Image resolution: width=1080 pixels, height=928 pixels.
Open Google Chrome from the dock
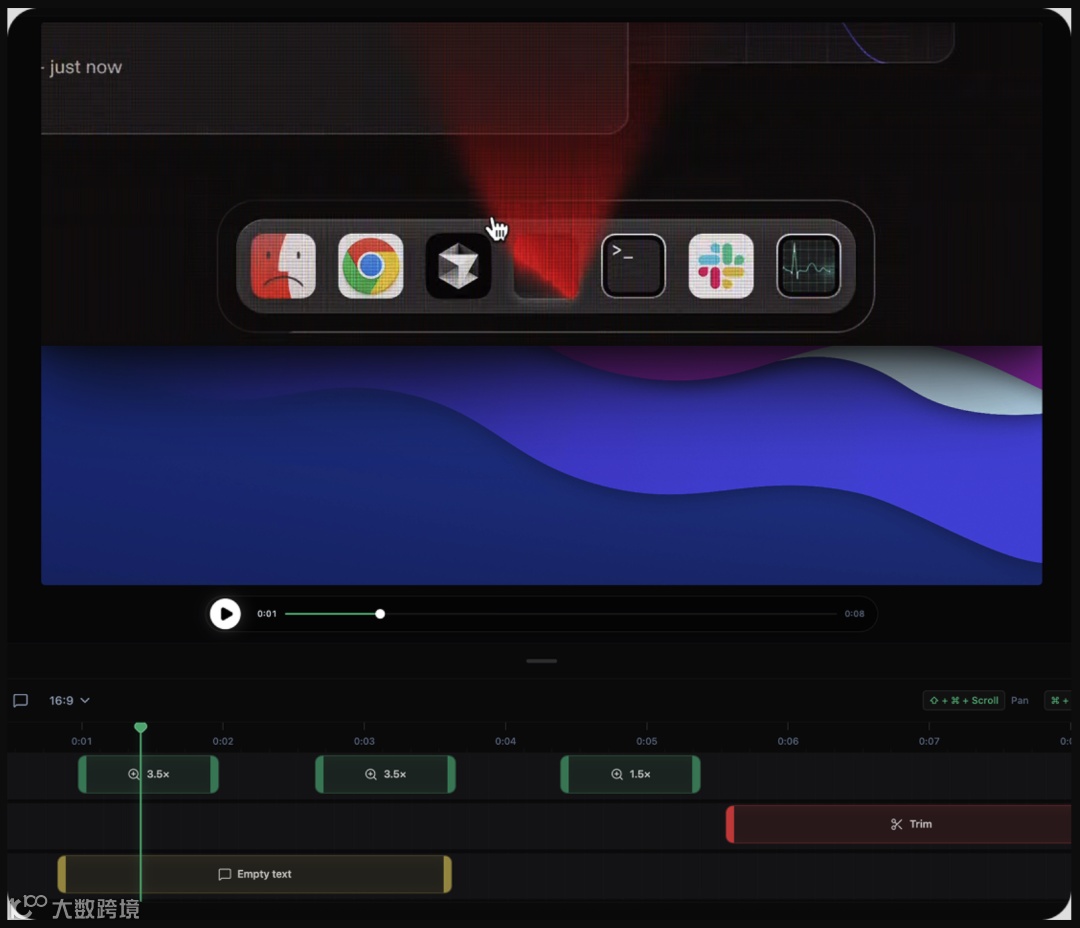pyautogui.click(x=371, y=266)
